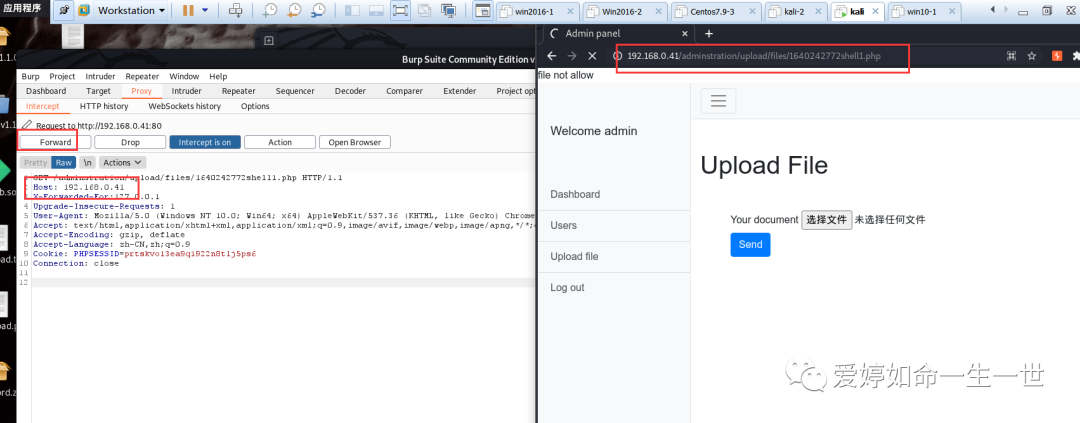Toggle the Intercept is on button

[x=205, y=142]
